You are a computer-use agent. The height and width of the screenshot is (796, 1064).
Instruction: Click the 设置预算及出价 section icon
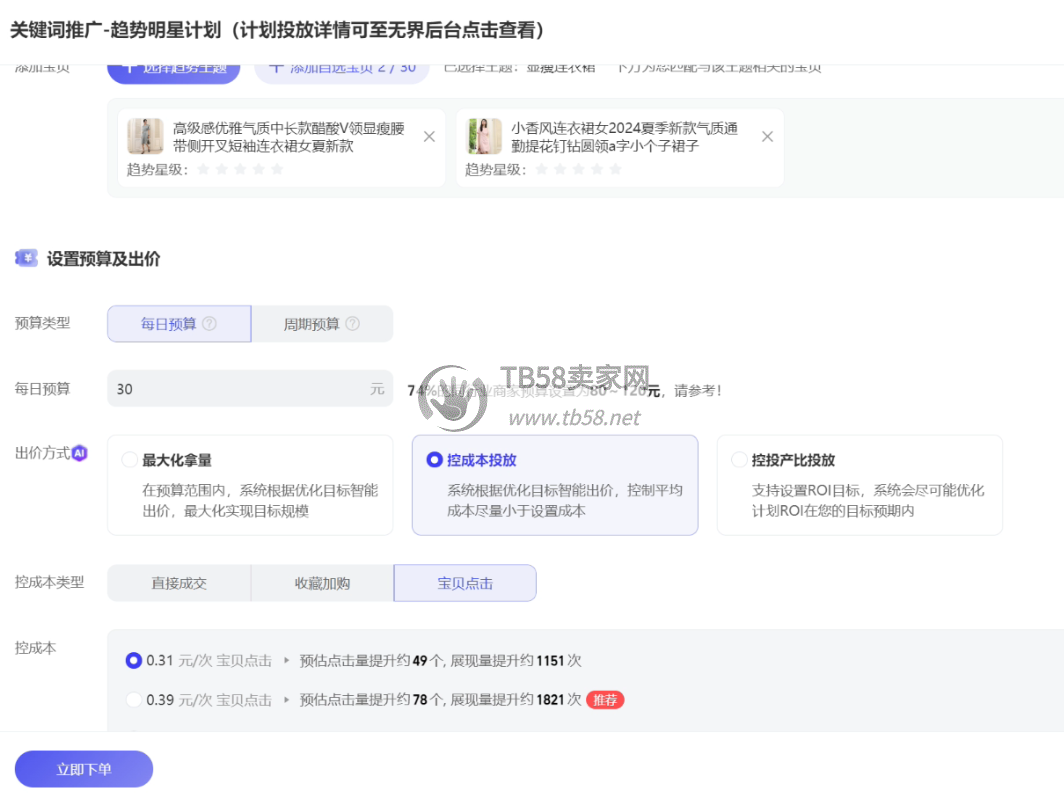pyautogui.click(x=26, y=259)
